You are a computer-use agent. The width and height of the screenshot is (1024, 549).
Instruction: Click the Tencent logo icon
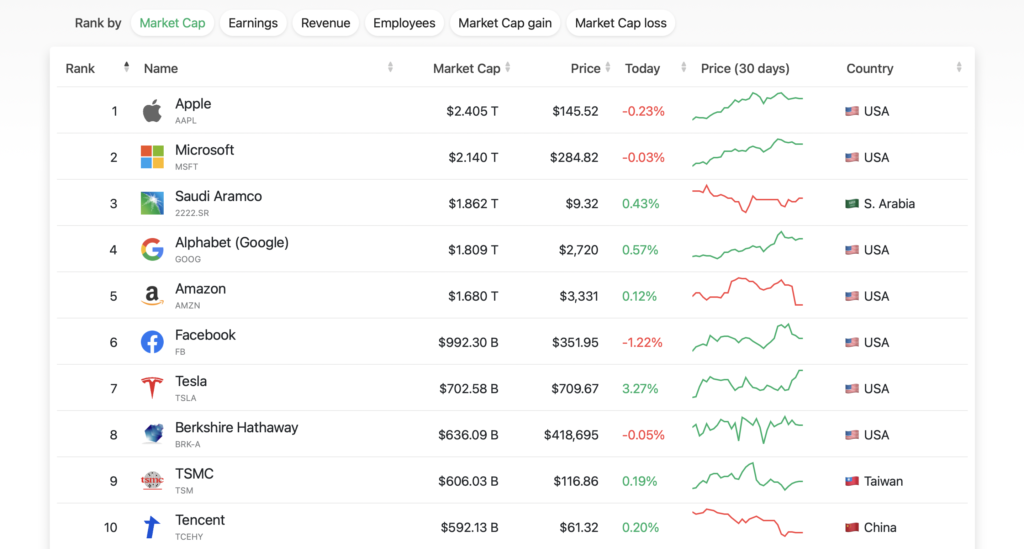[x=152, y=527]
